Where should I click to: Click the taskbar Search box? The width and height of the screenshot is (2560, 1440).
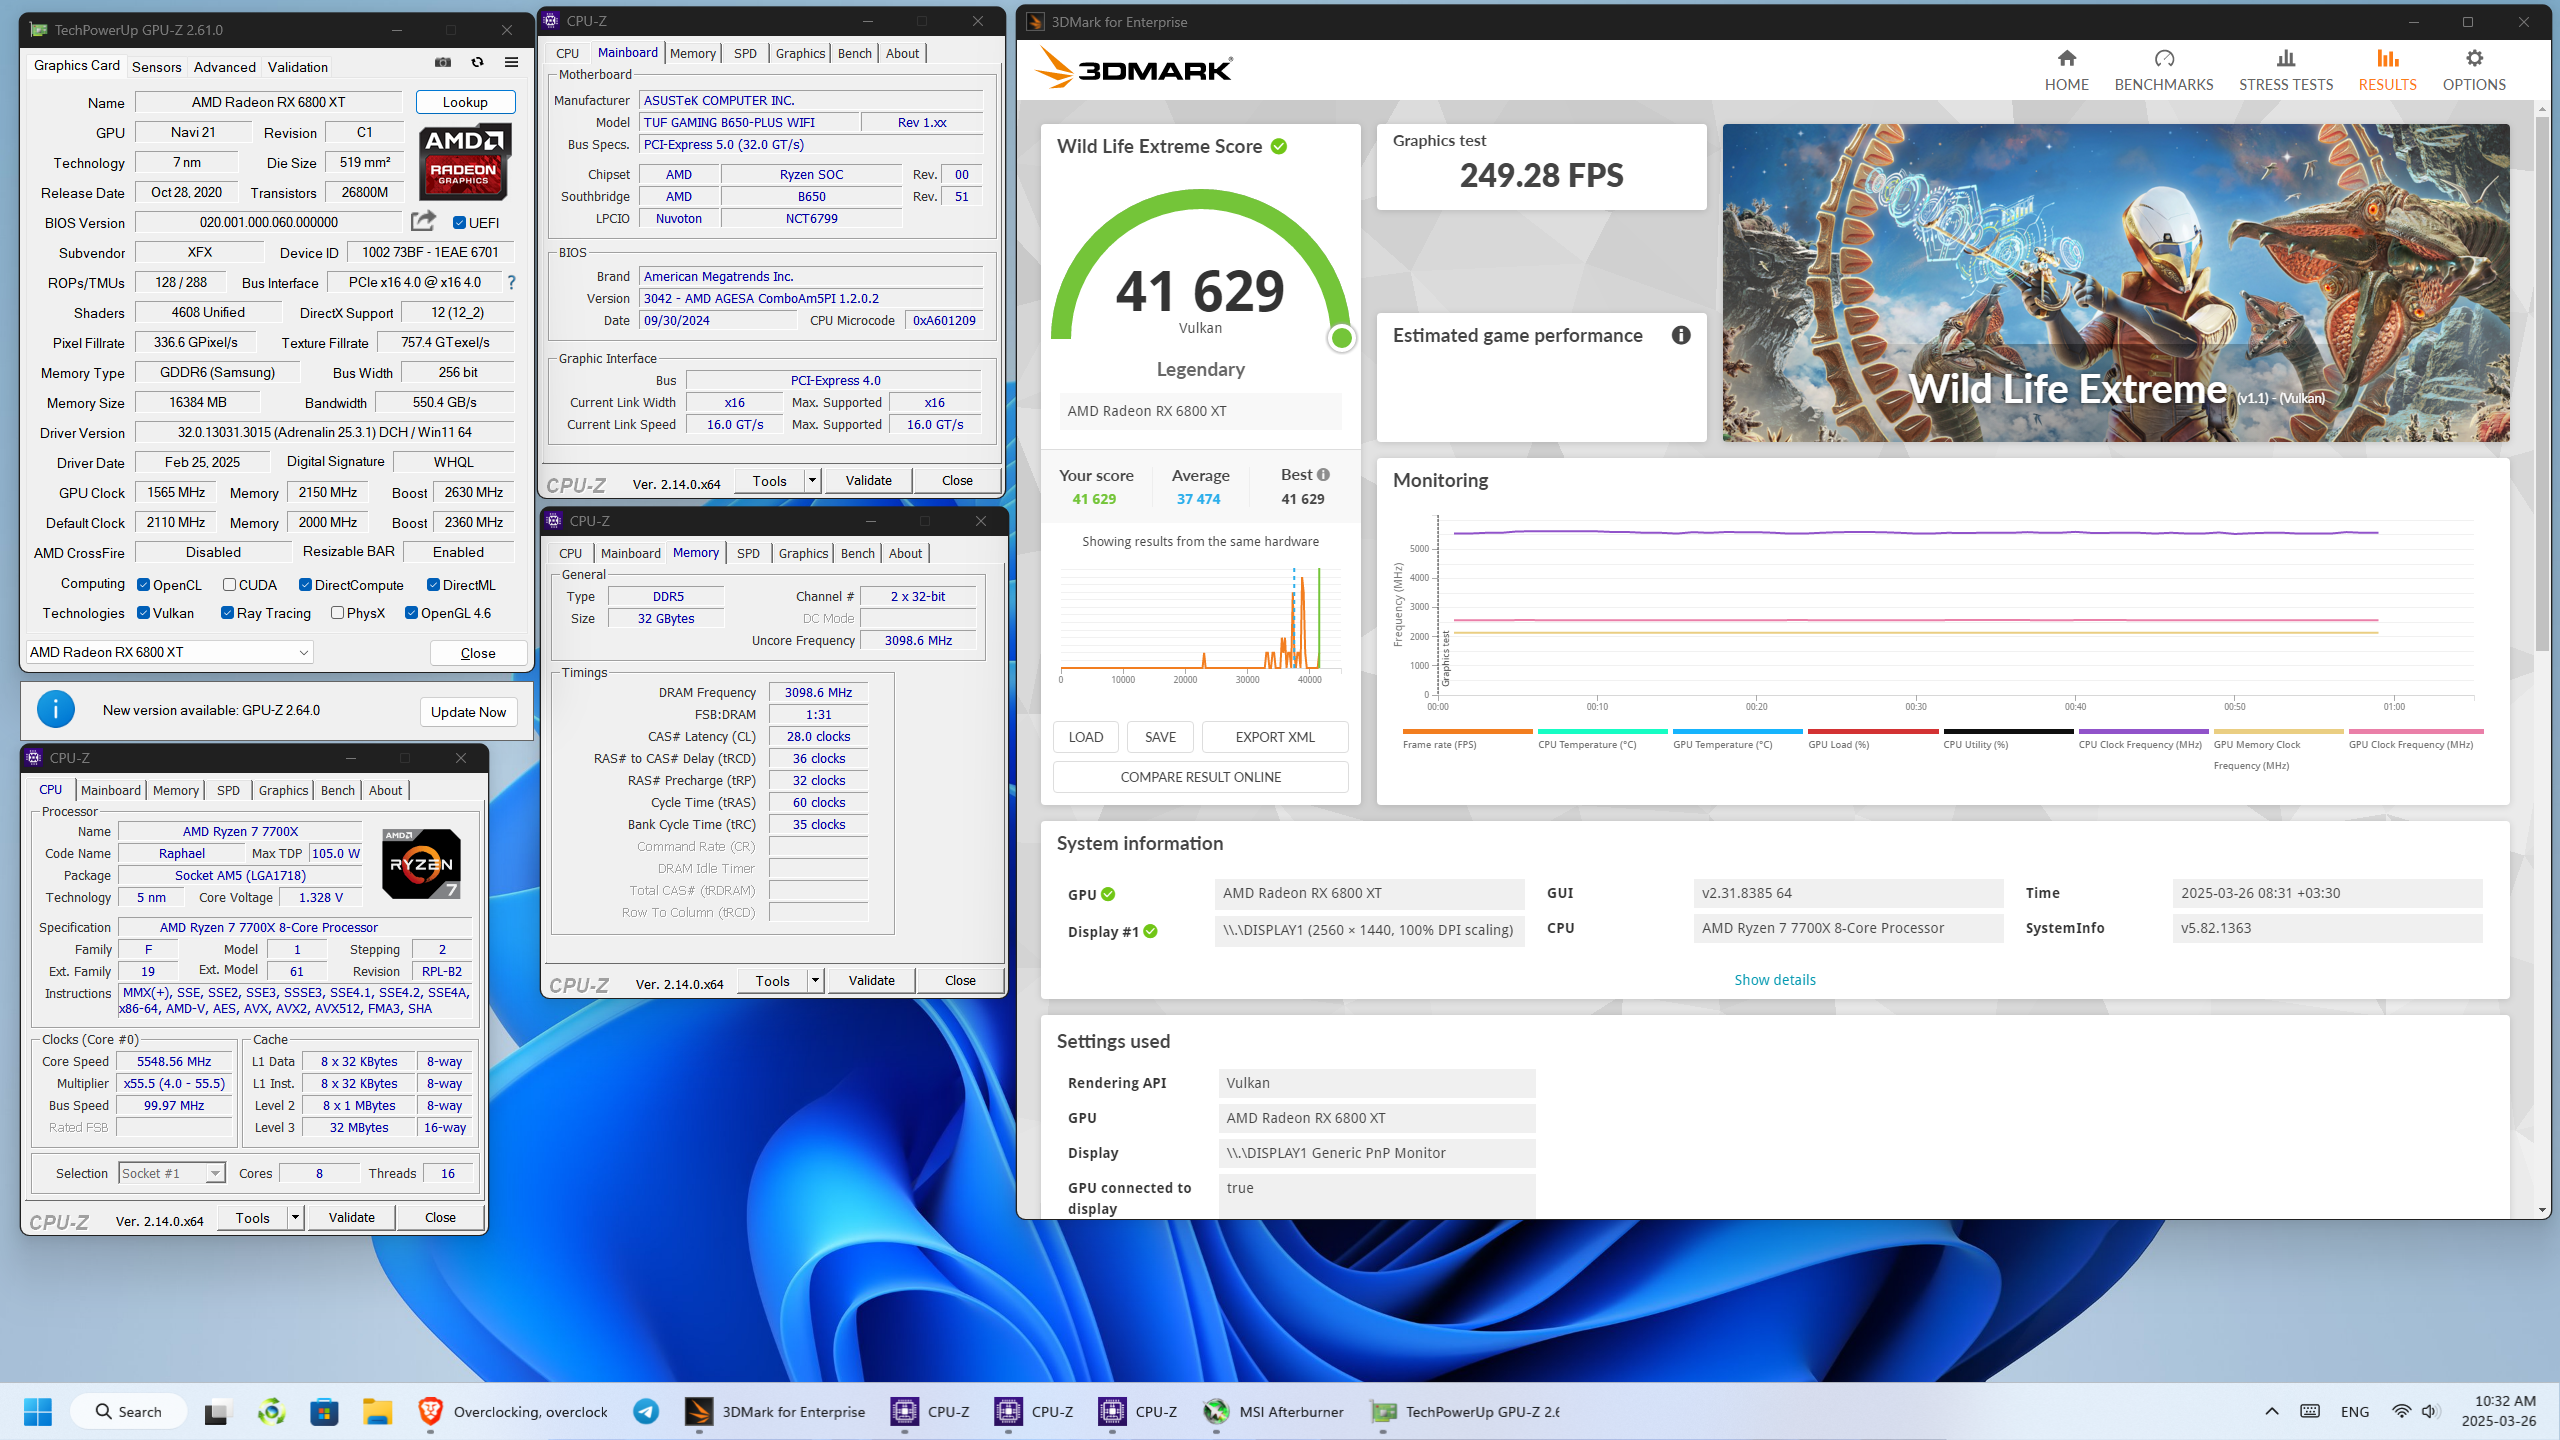point(129,1412)
